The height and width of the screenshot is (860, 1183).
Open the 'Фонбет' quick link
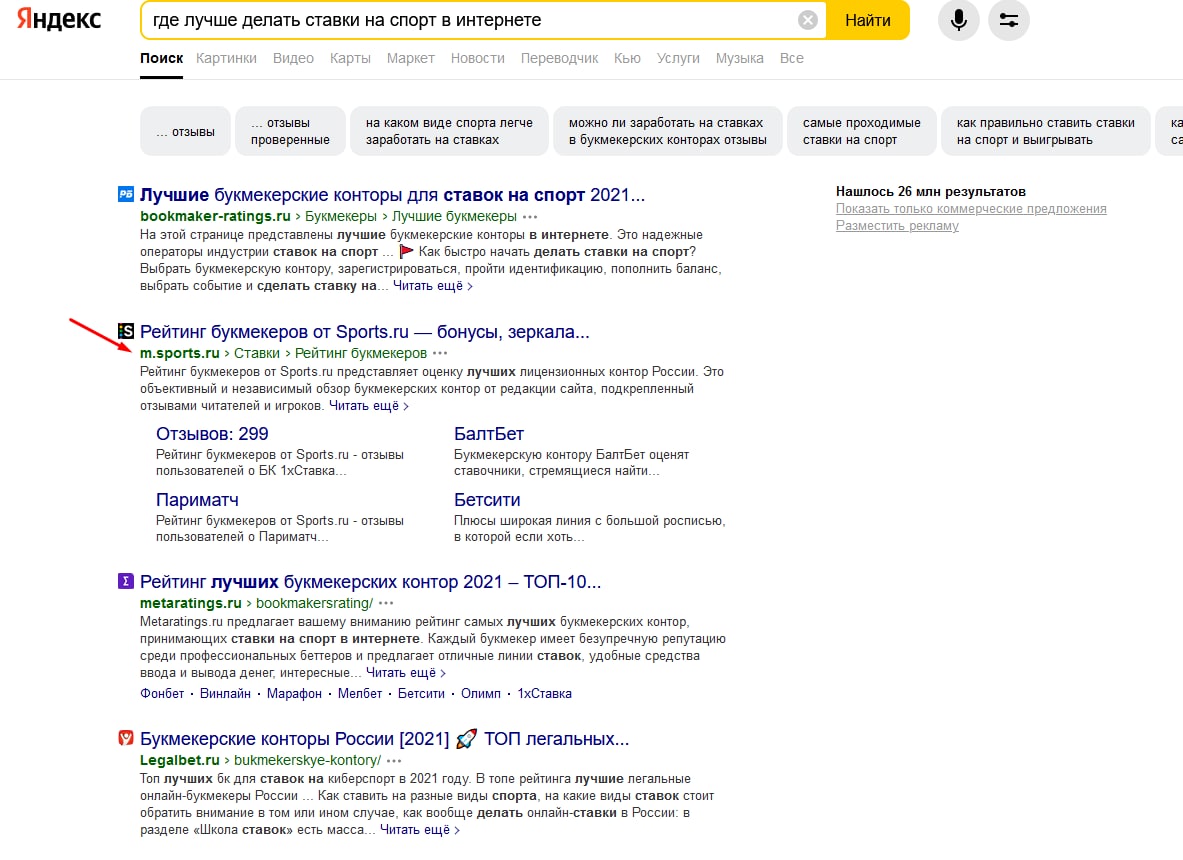(x=162, y=694)
